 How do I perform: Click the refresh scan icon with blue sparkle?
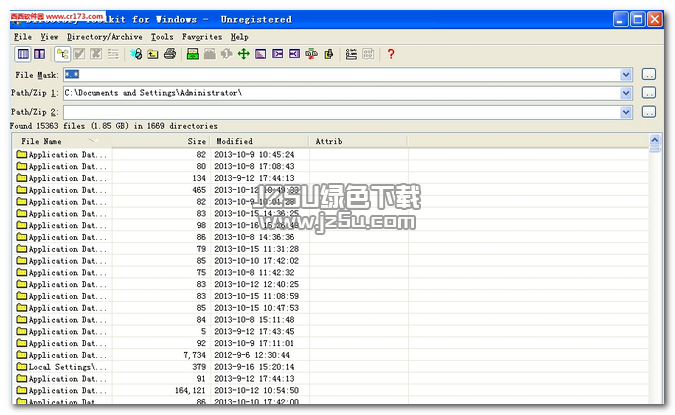pos(136,54)
